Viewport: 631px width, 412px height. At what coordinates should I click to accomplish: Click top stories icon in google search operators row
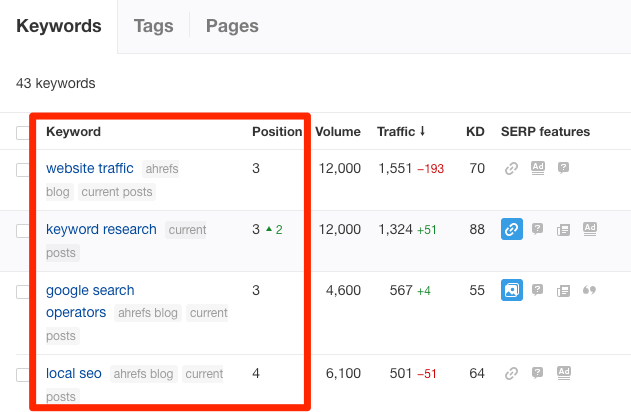pos(563,291)
